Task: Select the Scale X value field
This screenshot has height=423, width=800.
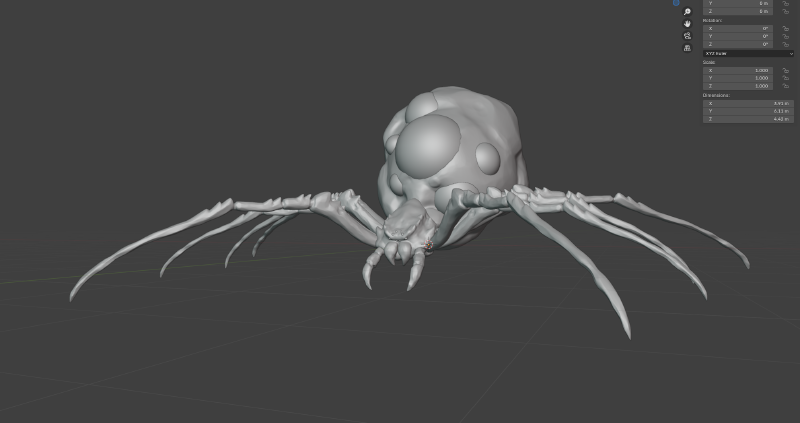Action: tap(738, 70)
